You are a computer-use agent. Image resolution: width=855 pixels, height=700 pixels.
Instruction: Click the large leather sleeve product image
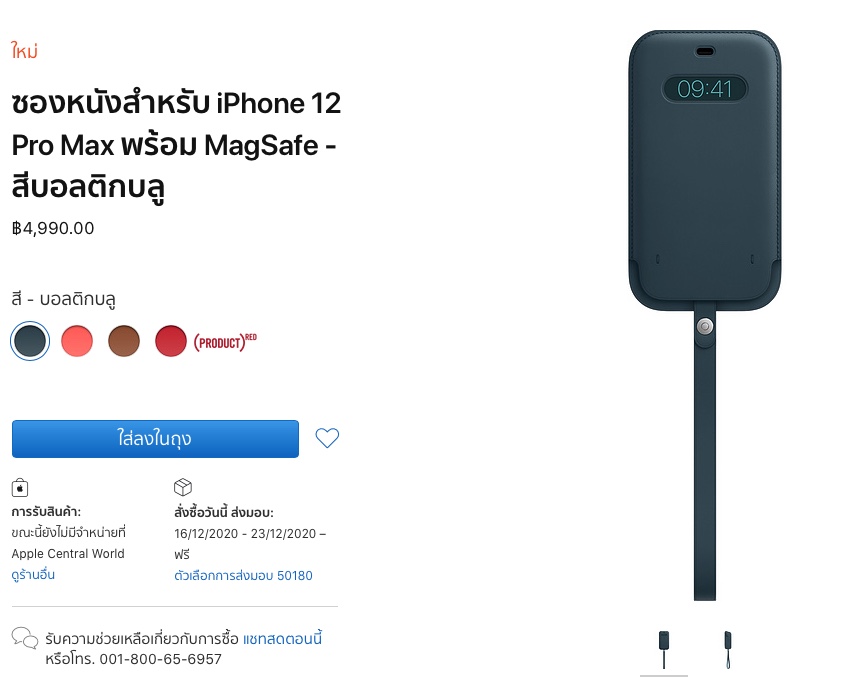(705, 315)
